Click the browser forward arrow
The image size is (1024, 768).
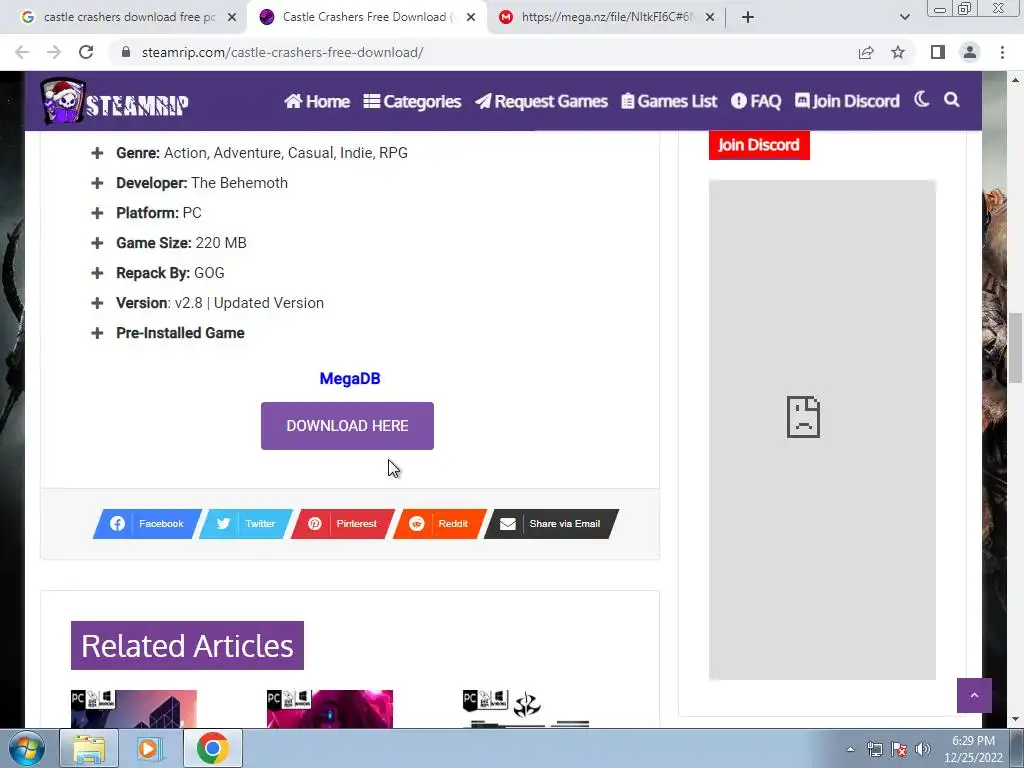(x=54, y=52)
